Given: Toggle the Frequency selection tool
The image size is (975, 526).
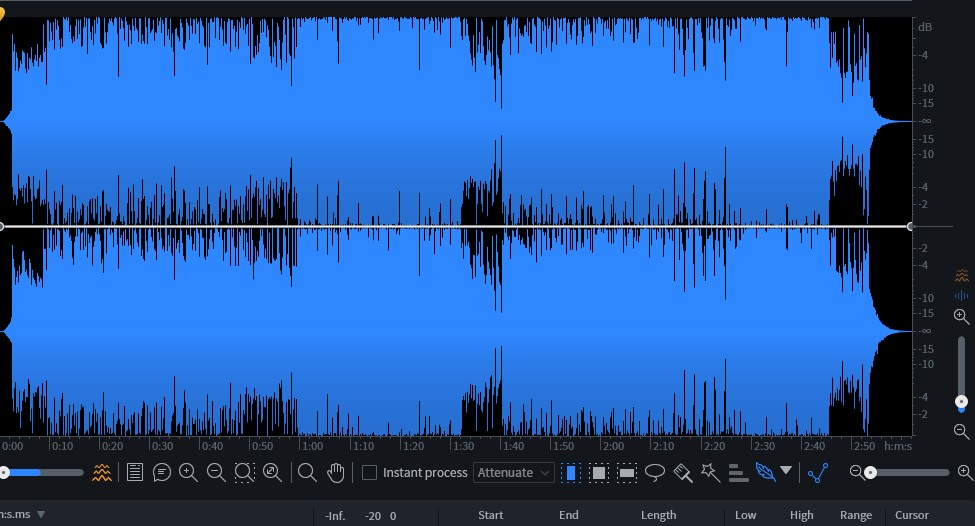Looking at the screenshot, I should pyautogui.click(x=627, y=473).
